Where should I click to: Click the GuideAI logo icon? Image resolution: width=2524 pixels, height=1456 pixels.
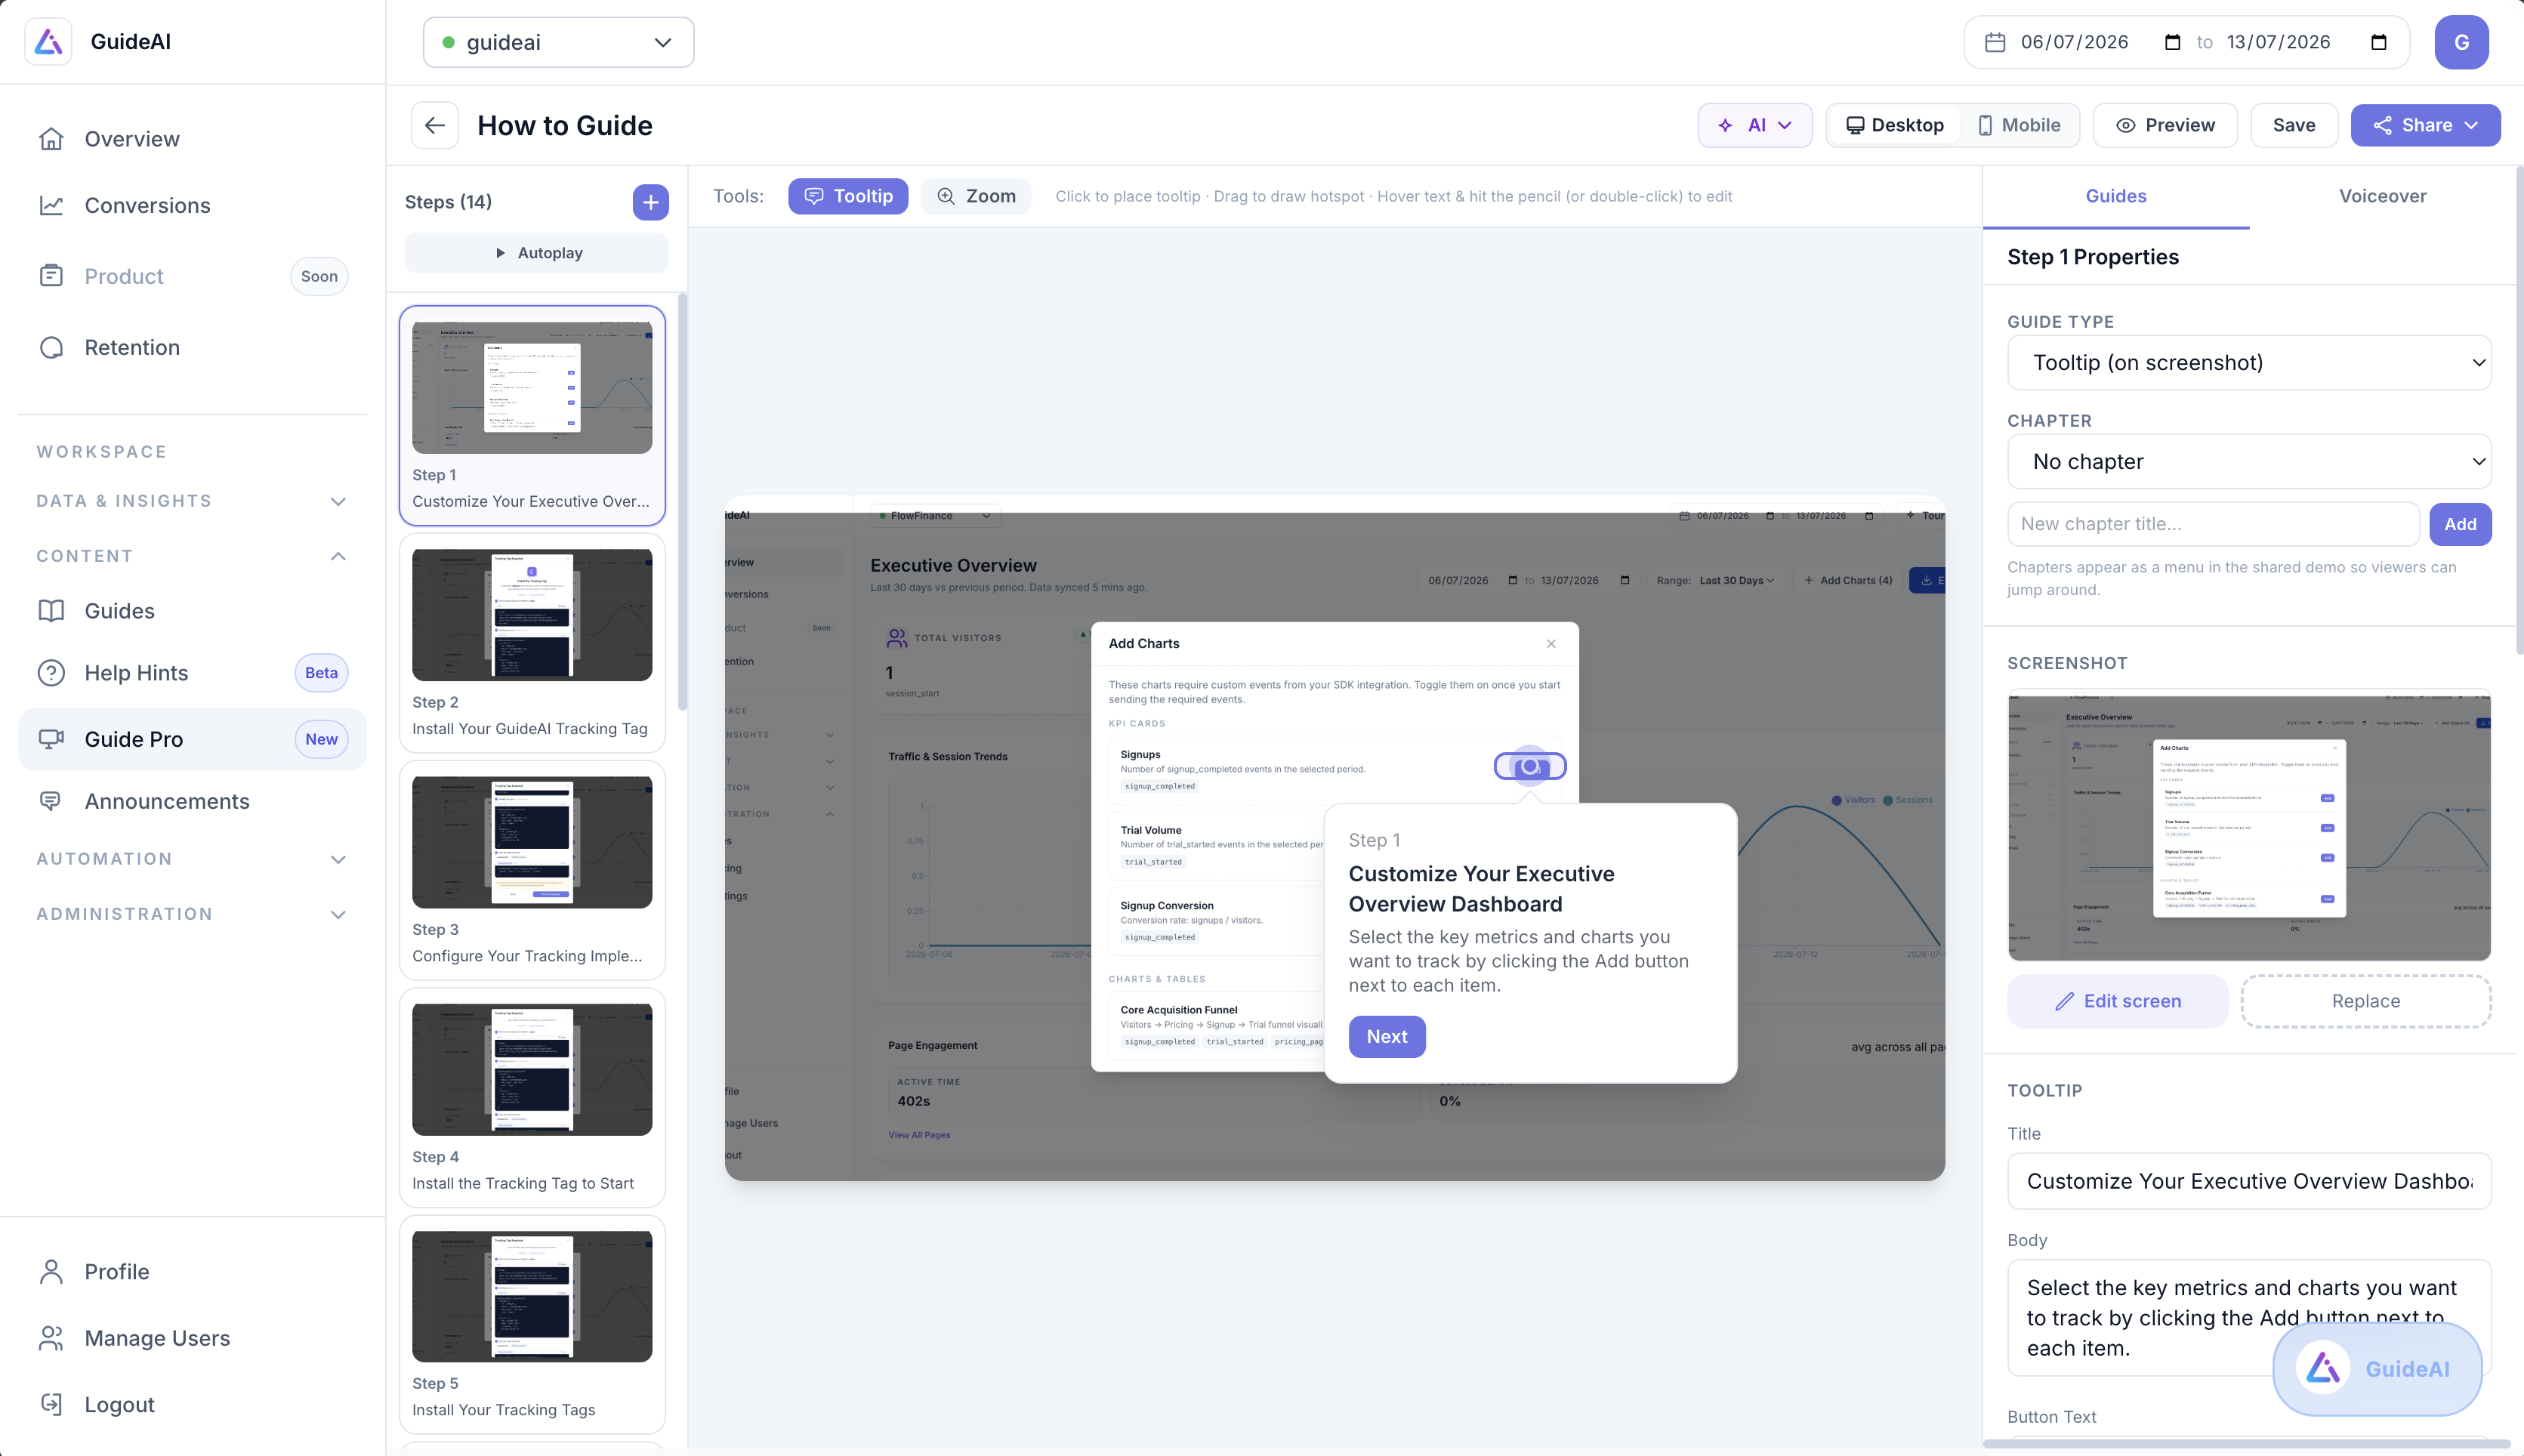click(48, 42)
